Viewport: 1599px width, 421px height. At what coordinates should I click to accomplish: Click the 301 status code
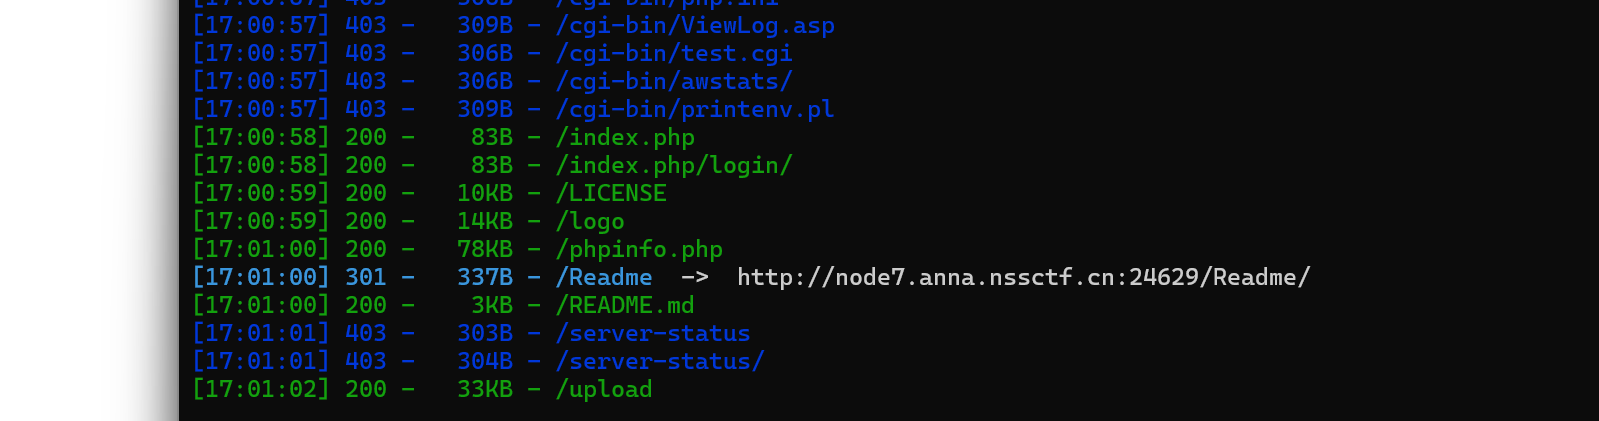[366, 278]
